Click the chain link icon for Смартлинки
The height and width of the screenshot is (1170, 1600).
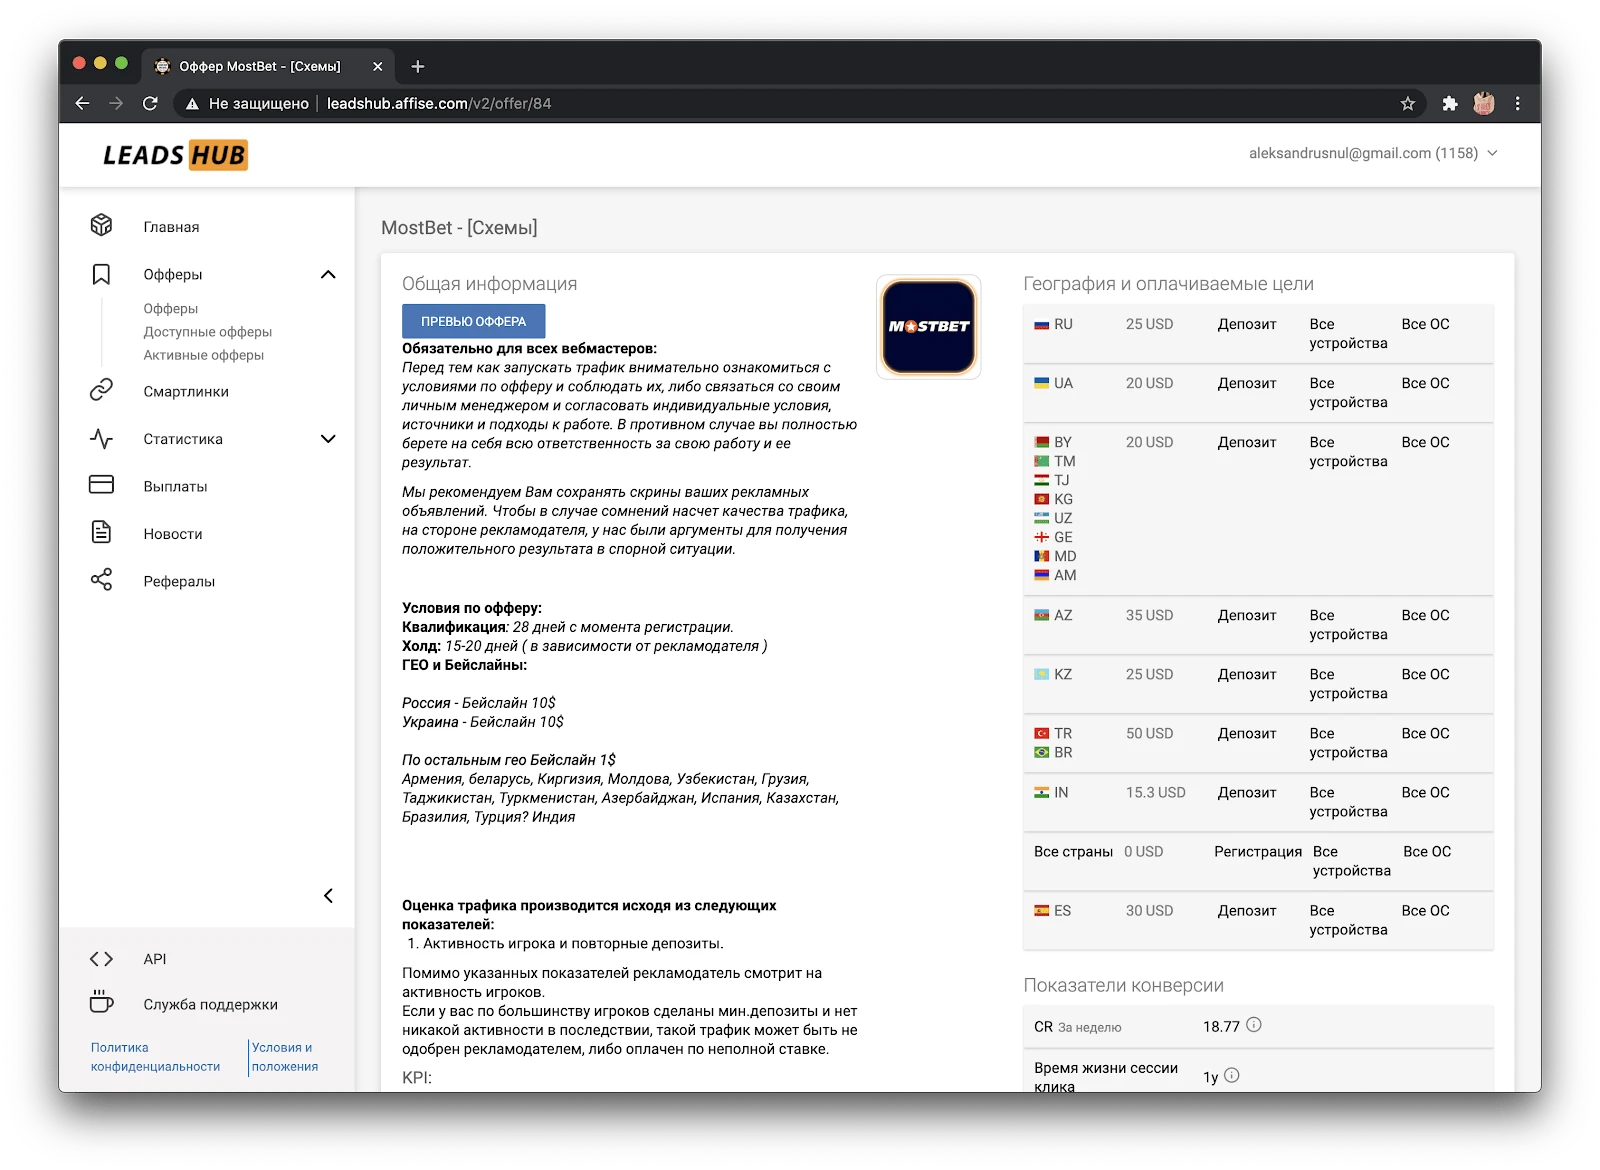(x=101, y=390)
